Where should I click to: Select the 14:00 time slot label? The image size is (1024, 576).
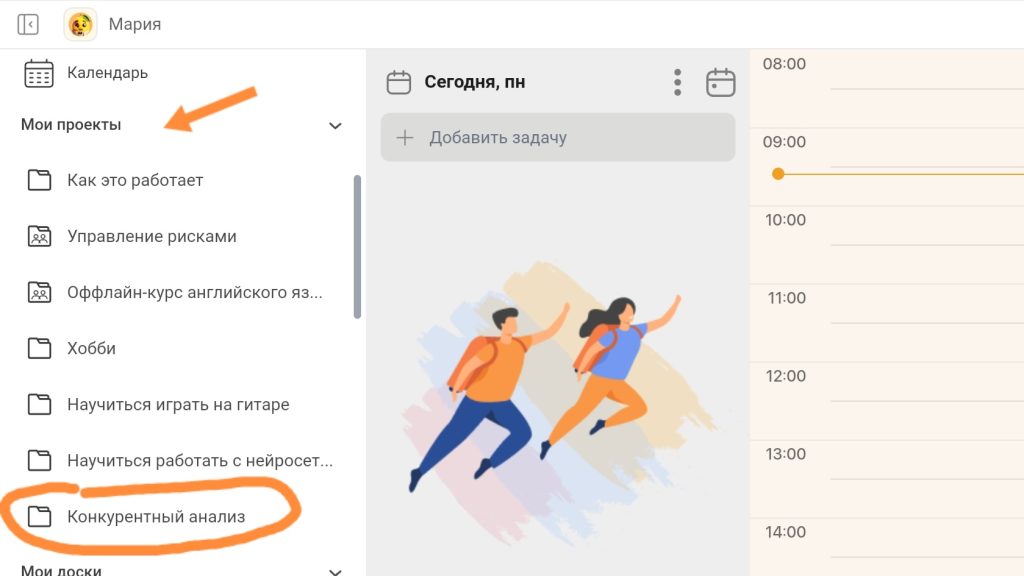(x=786, y=532)
